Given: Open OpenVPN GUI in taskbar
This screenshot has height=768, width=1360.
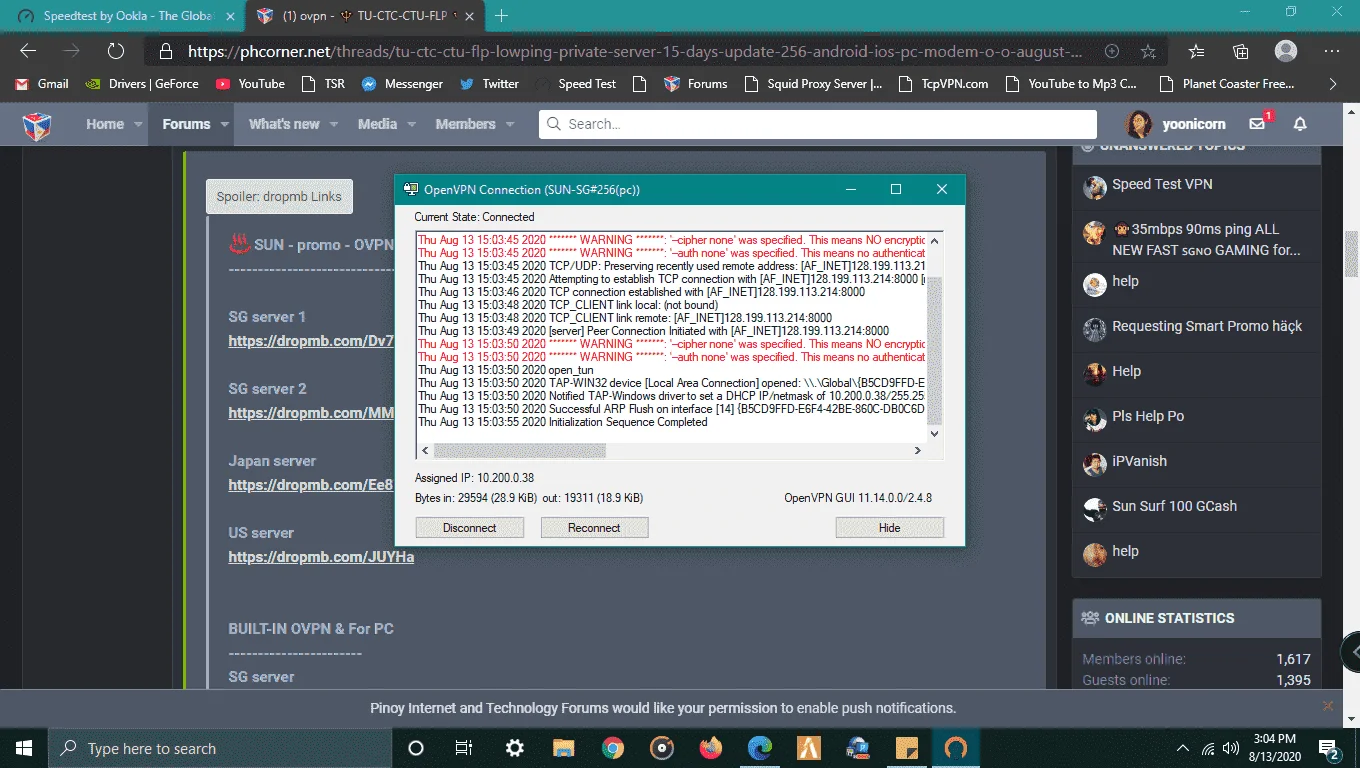Looking at the screenshot, I should pyautogui.click(x=956, y=748).
